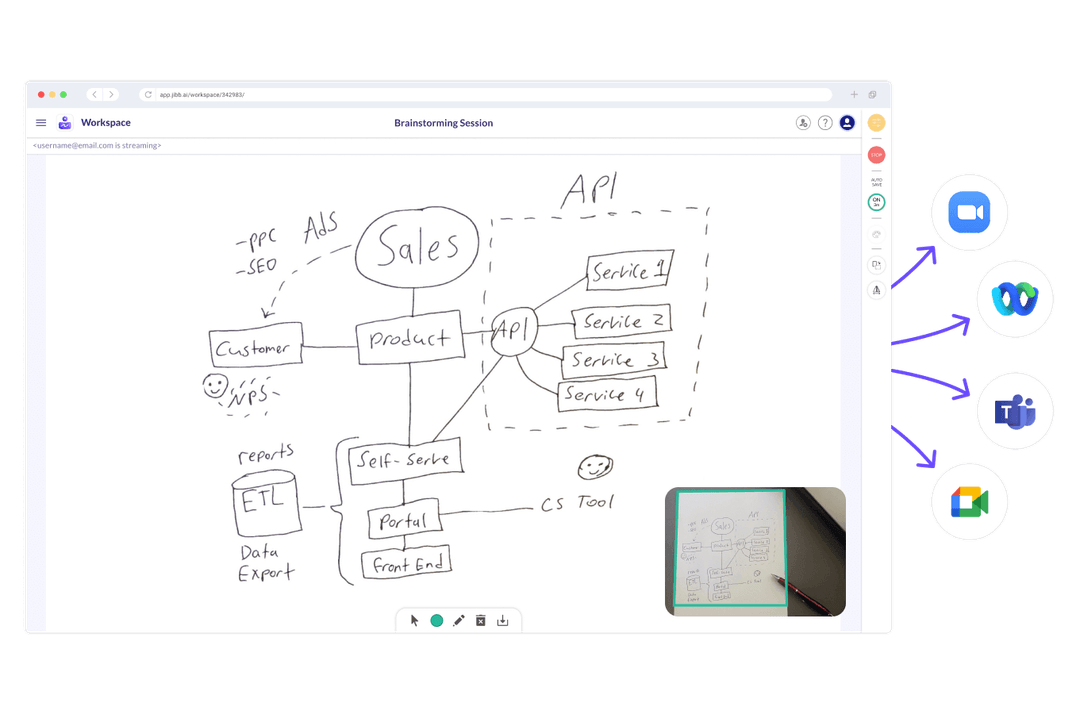Select the green color swatch in toolbar

click(436, 620)
